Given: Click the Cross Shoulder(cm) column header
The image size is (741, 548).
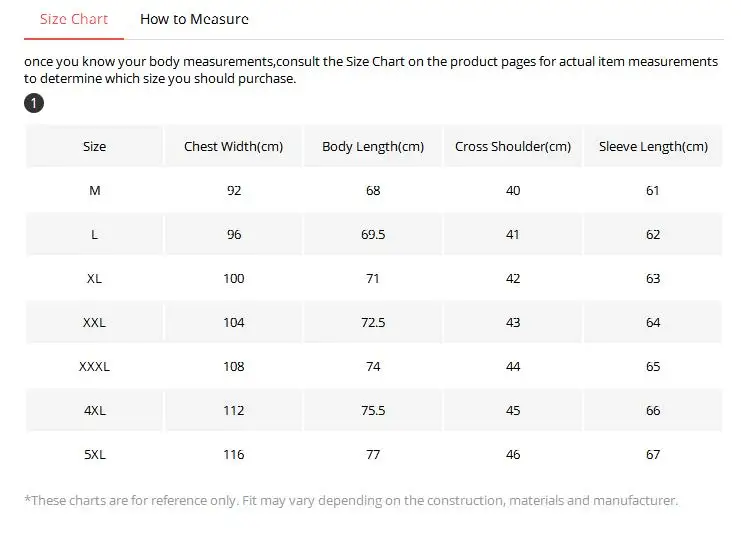Looking at the screenshot, I should (513, 146).
